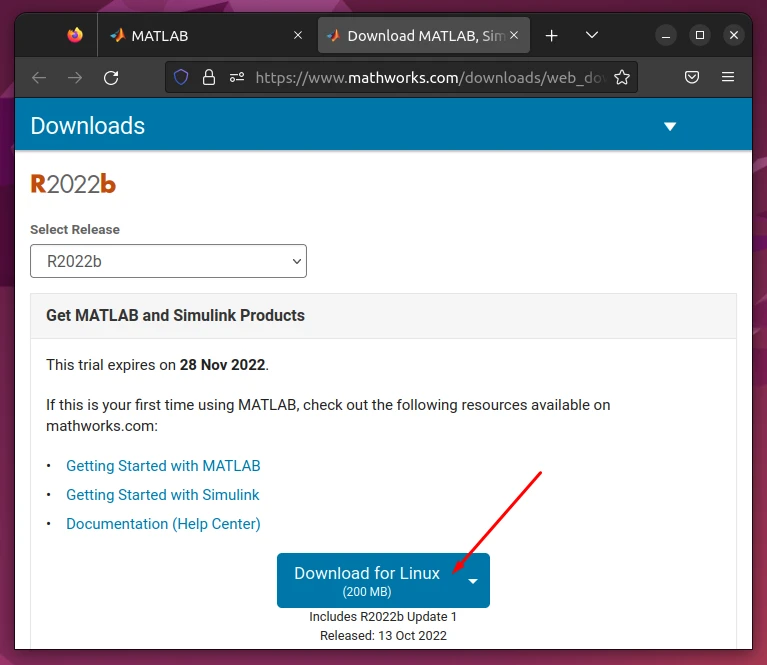
Task: Go forward to next page
Action: click(75, 77)
